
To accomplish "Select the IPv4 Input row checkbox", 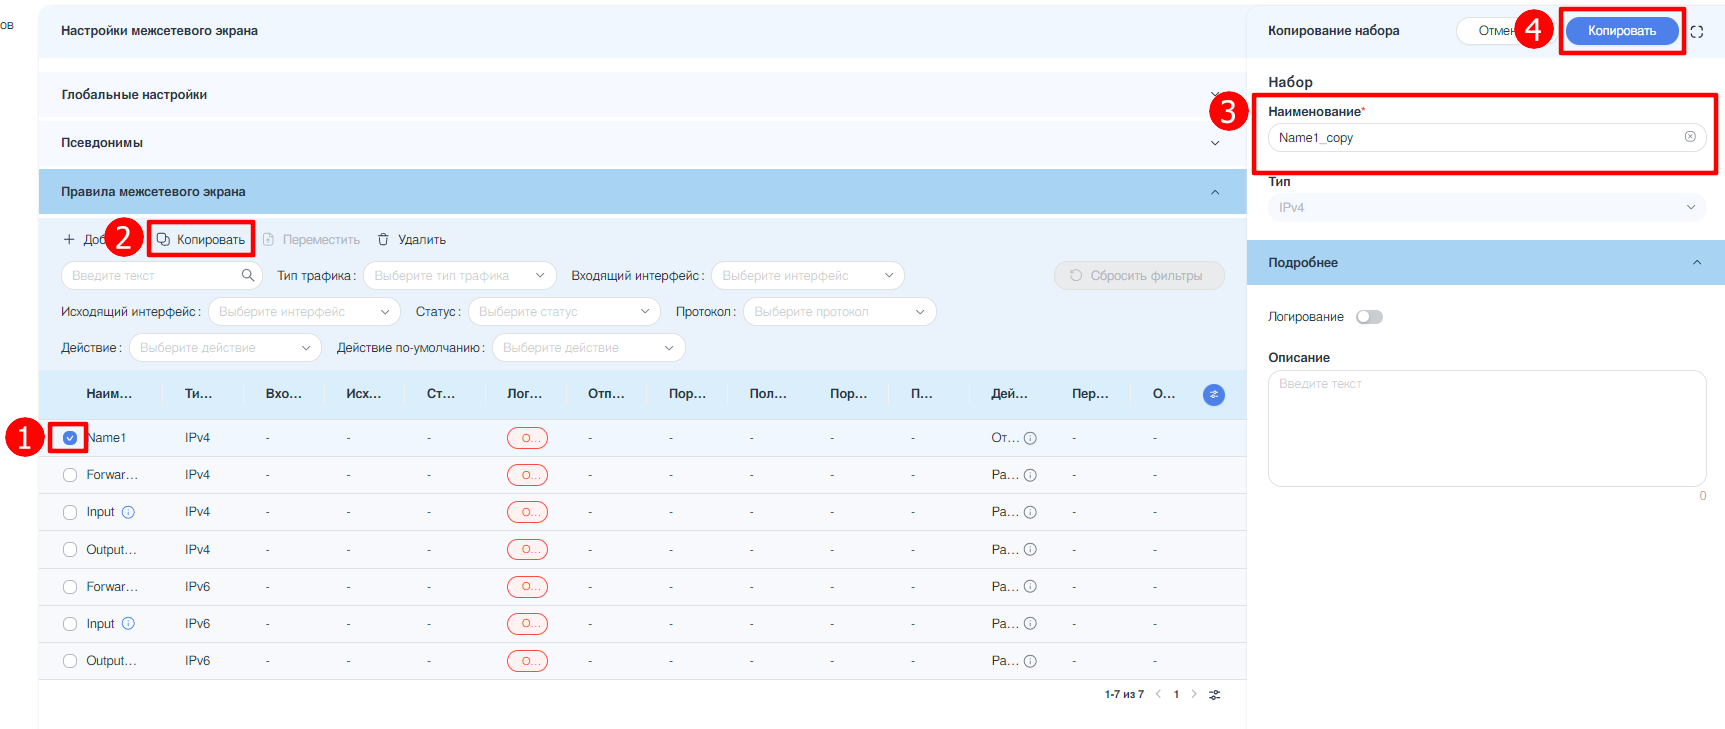I will click(x=70, y=512).
